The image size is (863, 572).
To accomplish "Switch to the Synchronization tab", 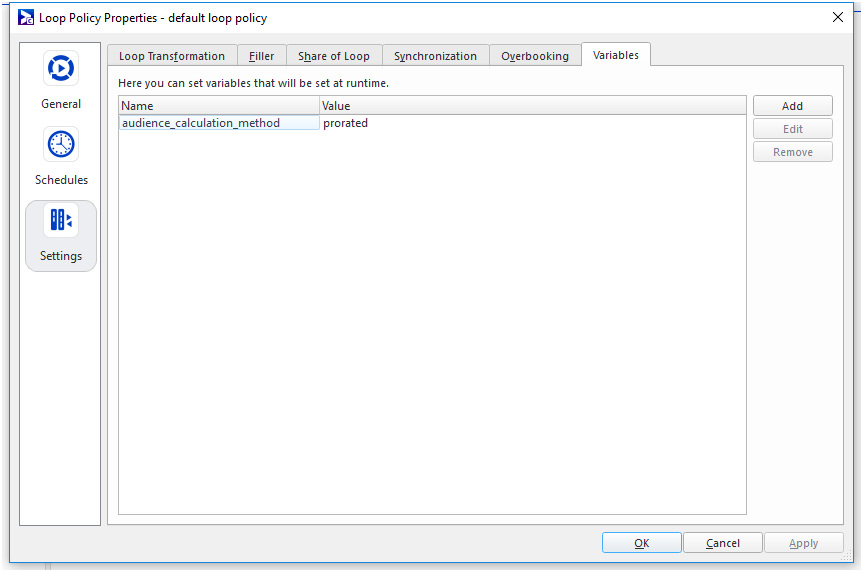I will coord(435,56).
